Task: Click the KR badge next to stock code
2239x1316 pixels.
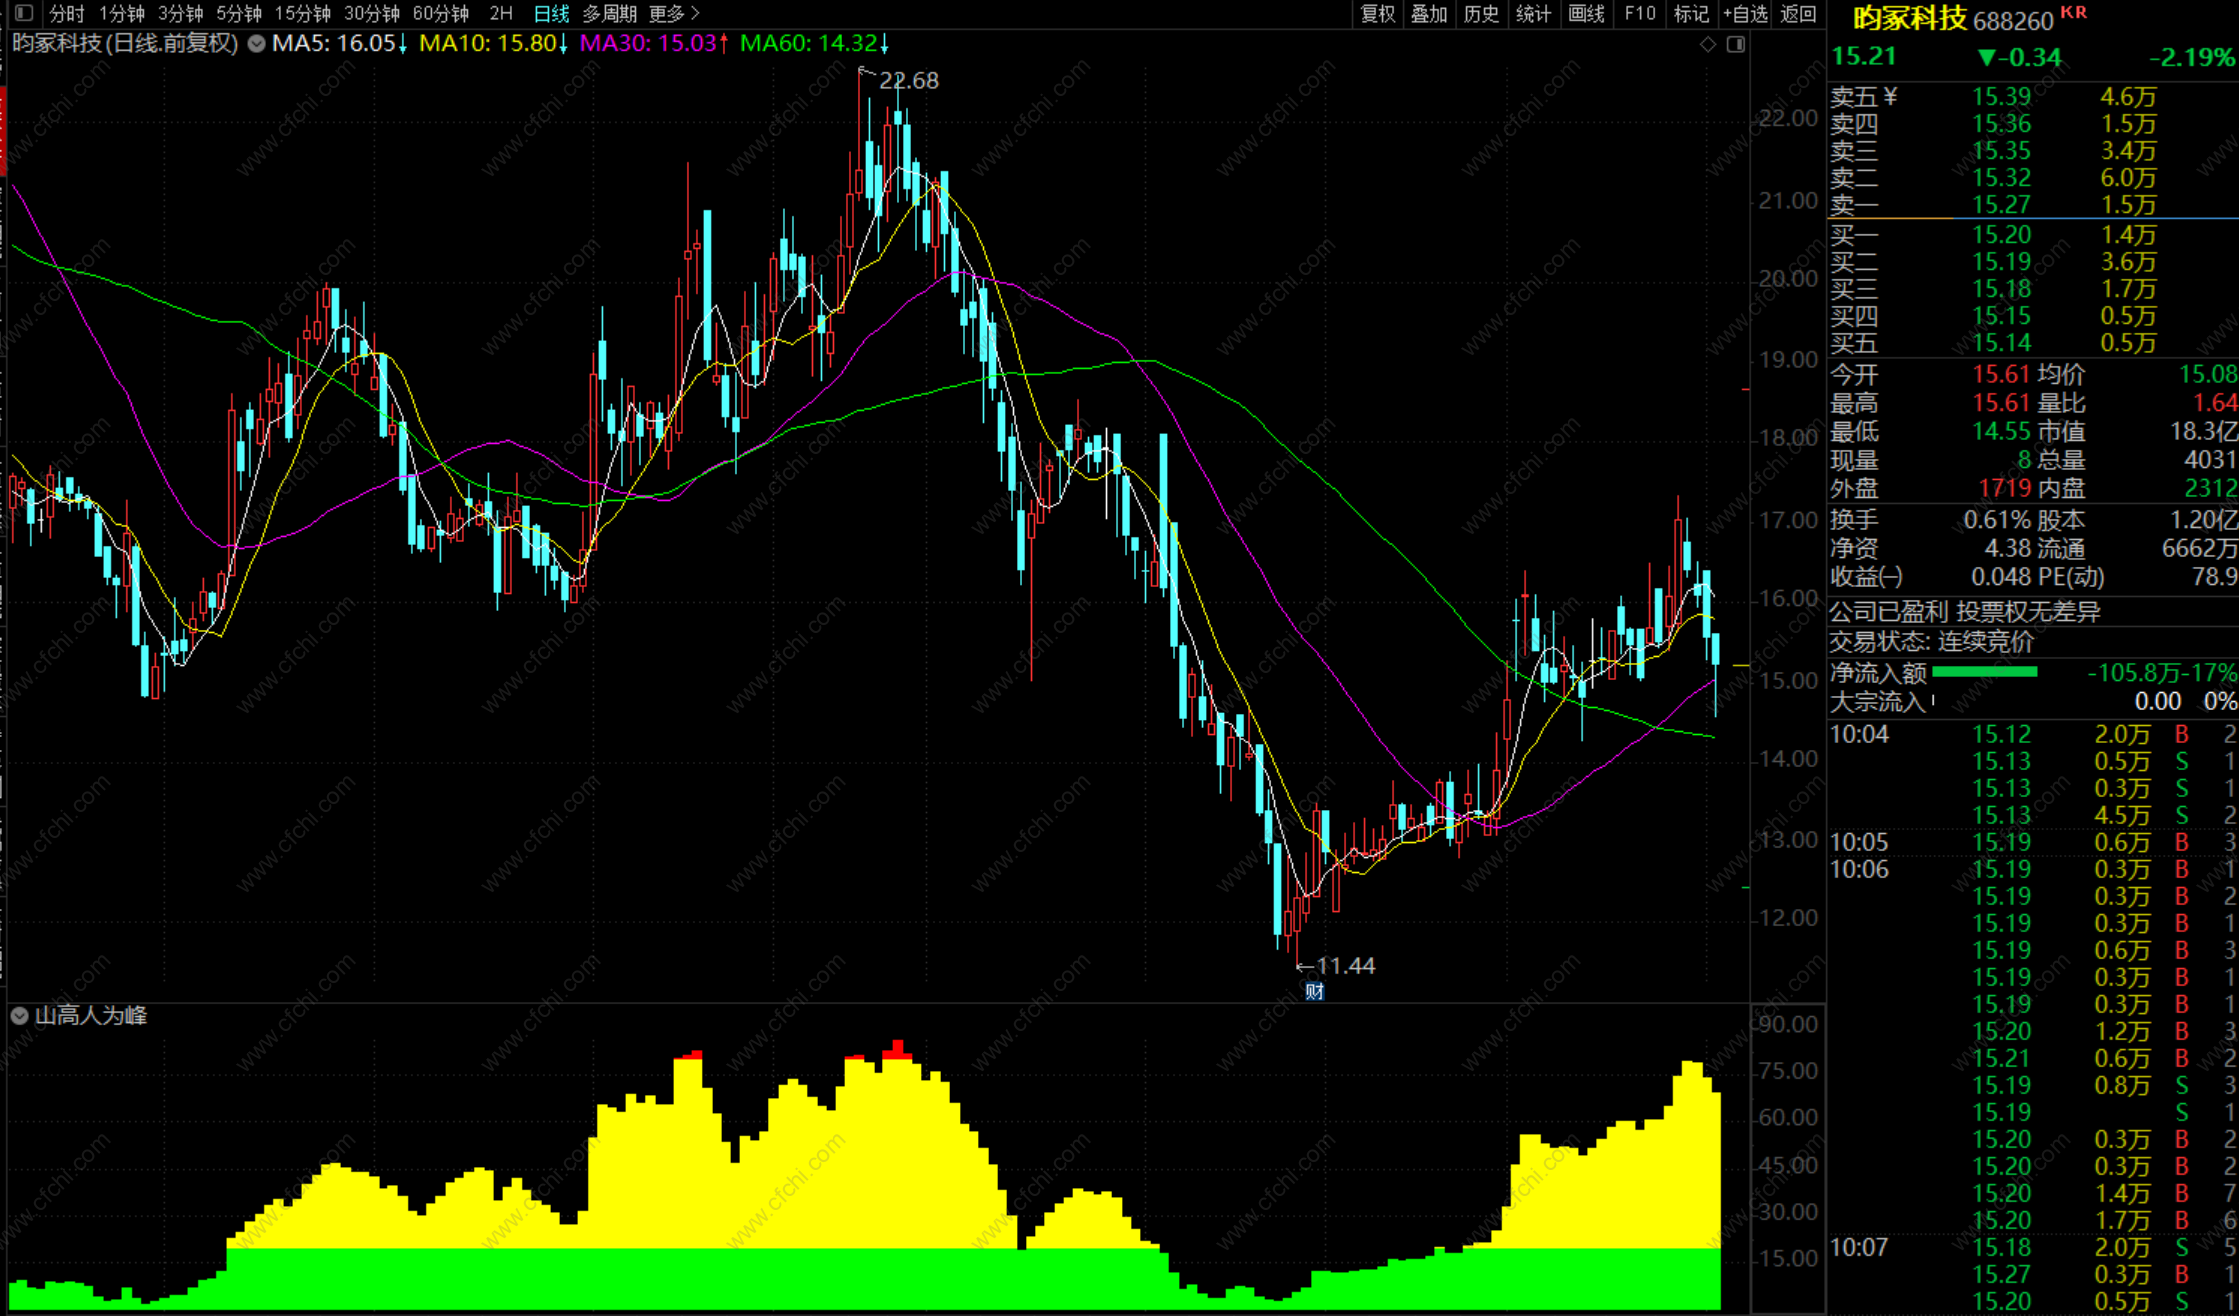Action: (x=2074, y=12)
